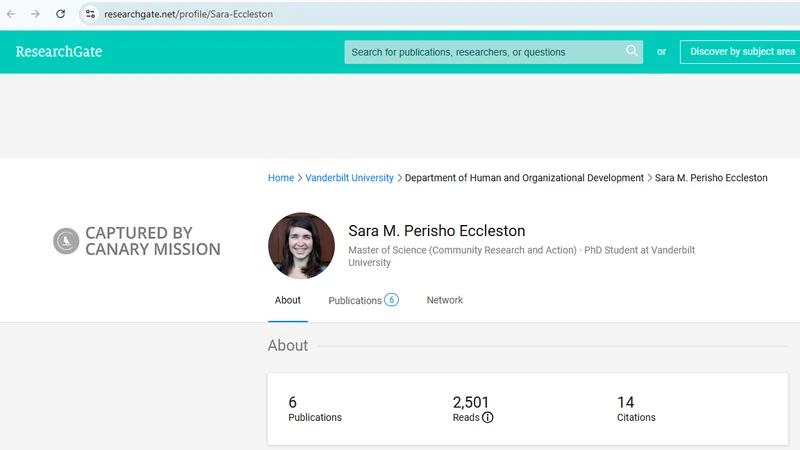This screenshot has height=450, width=800.
Task: Click the 14 Citations statistic
Action: click(636, 409)
